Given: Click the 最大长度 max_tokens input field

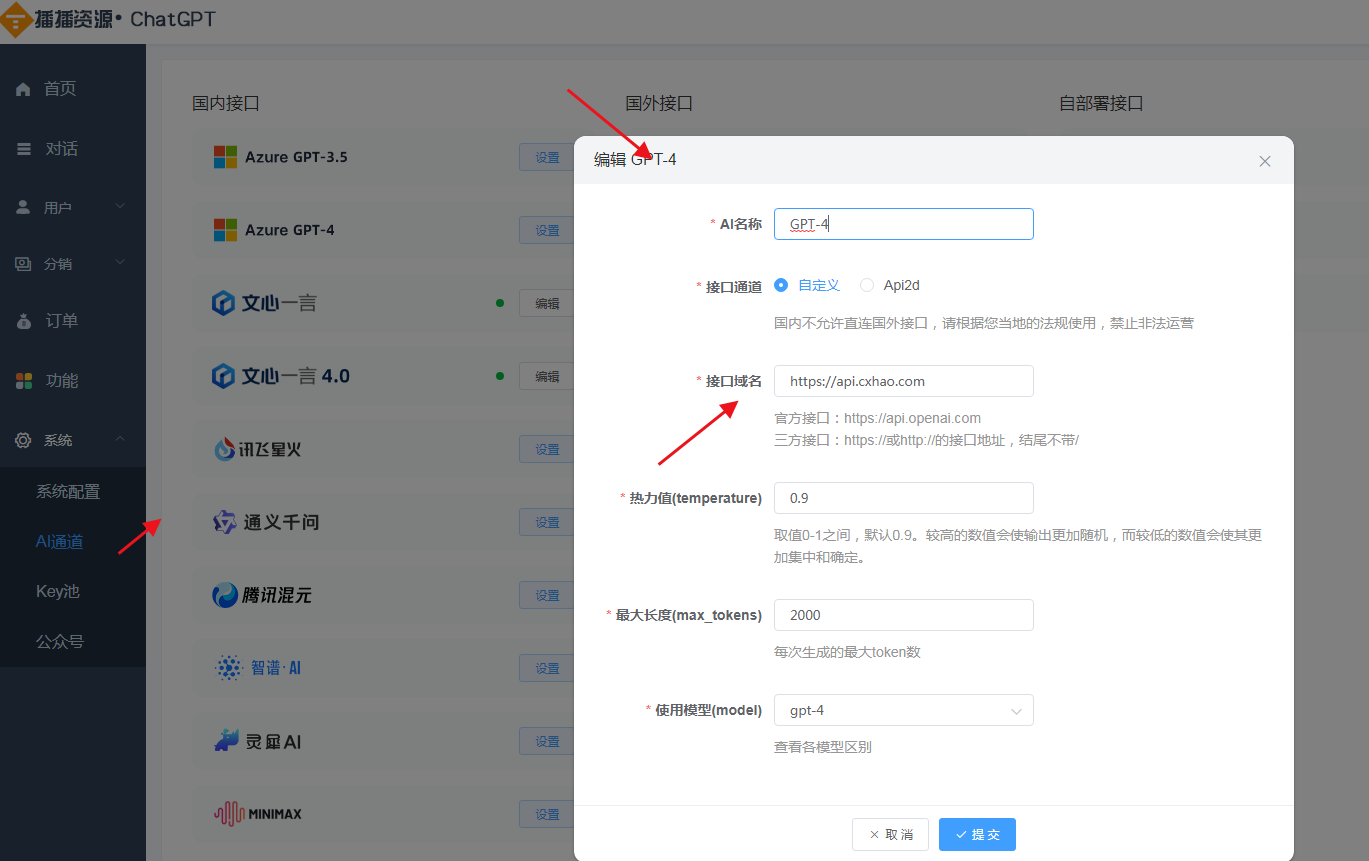Looking at the screenshot, I should [904, 615].
